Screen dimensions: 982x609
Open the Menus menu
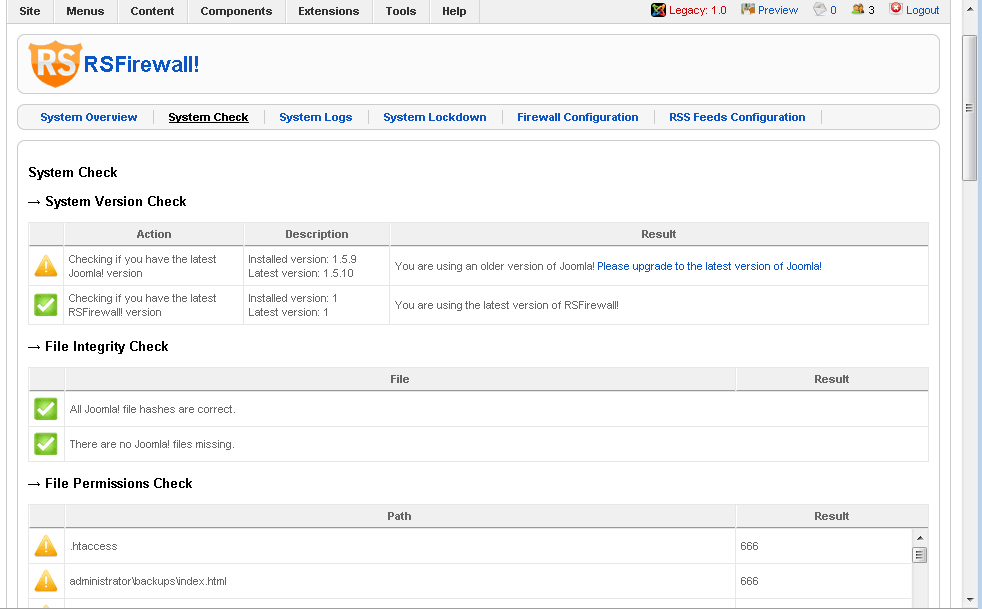pyautogui.click(x=85, y=11)
